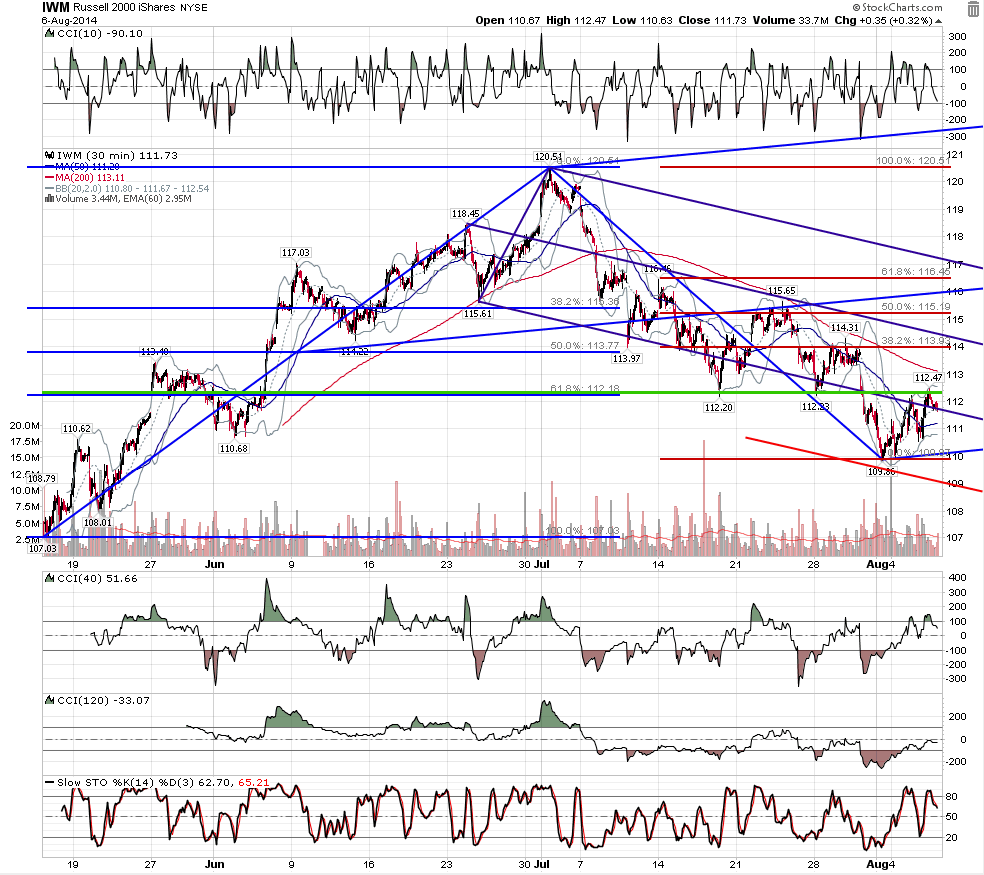Click the 107.03 starting price label

pos(43,549)
